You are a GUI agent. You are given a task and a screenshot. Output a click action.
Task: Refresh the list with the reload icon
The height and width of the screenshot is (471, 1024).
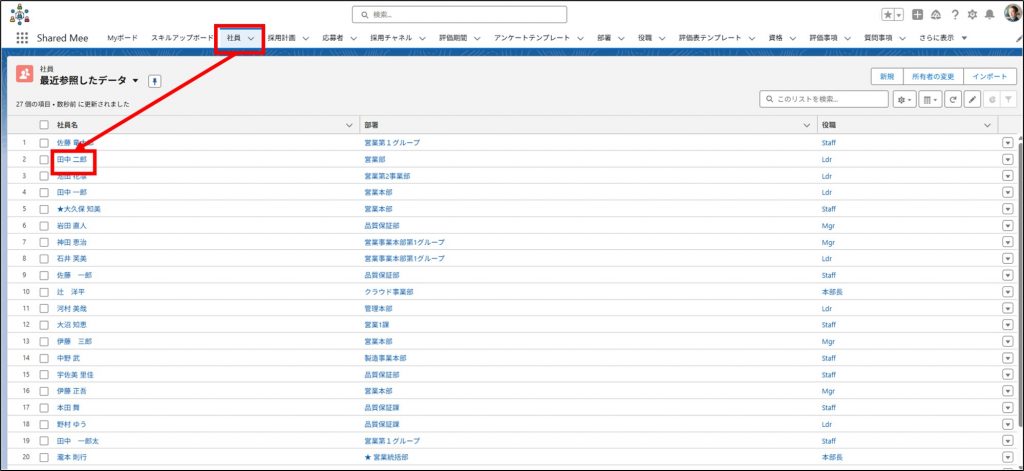pos(953,100)
